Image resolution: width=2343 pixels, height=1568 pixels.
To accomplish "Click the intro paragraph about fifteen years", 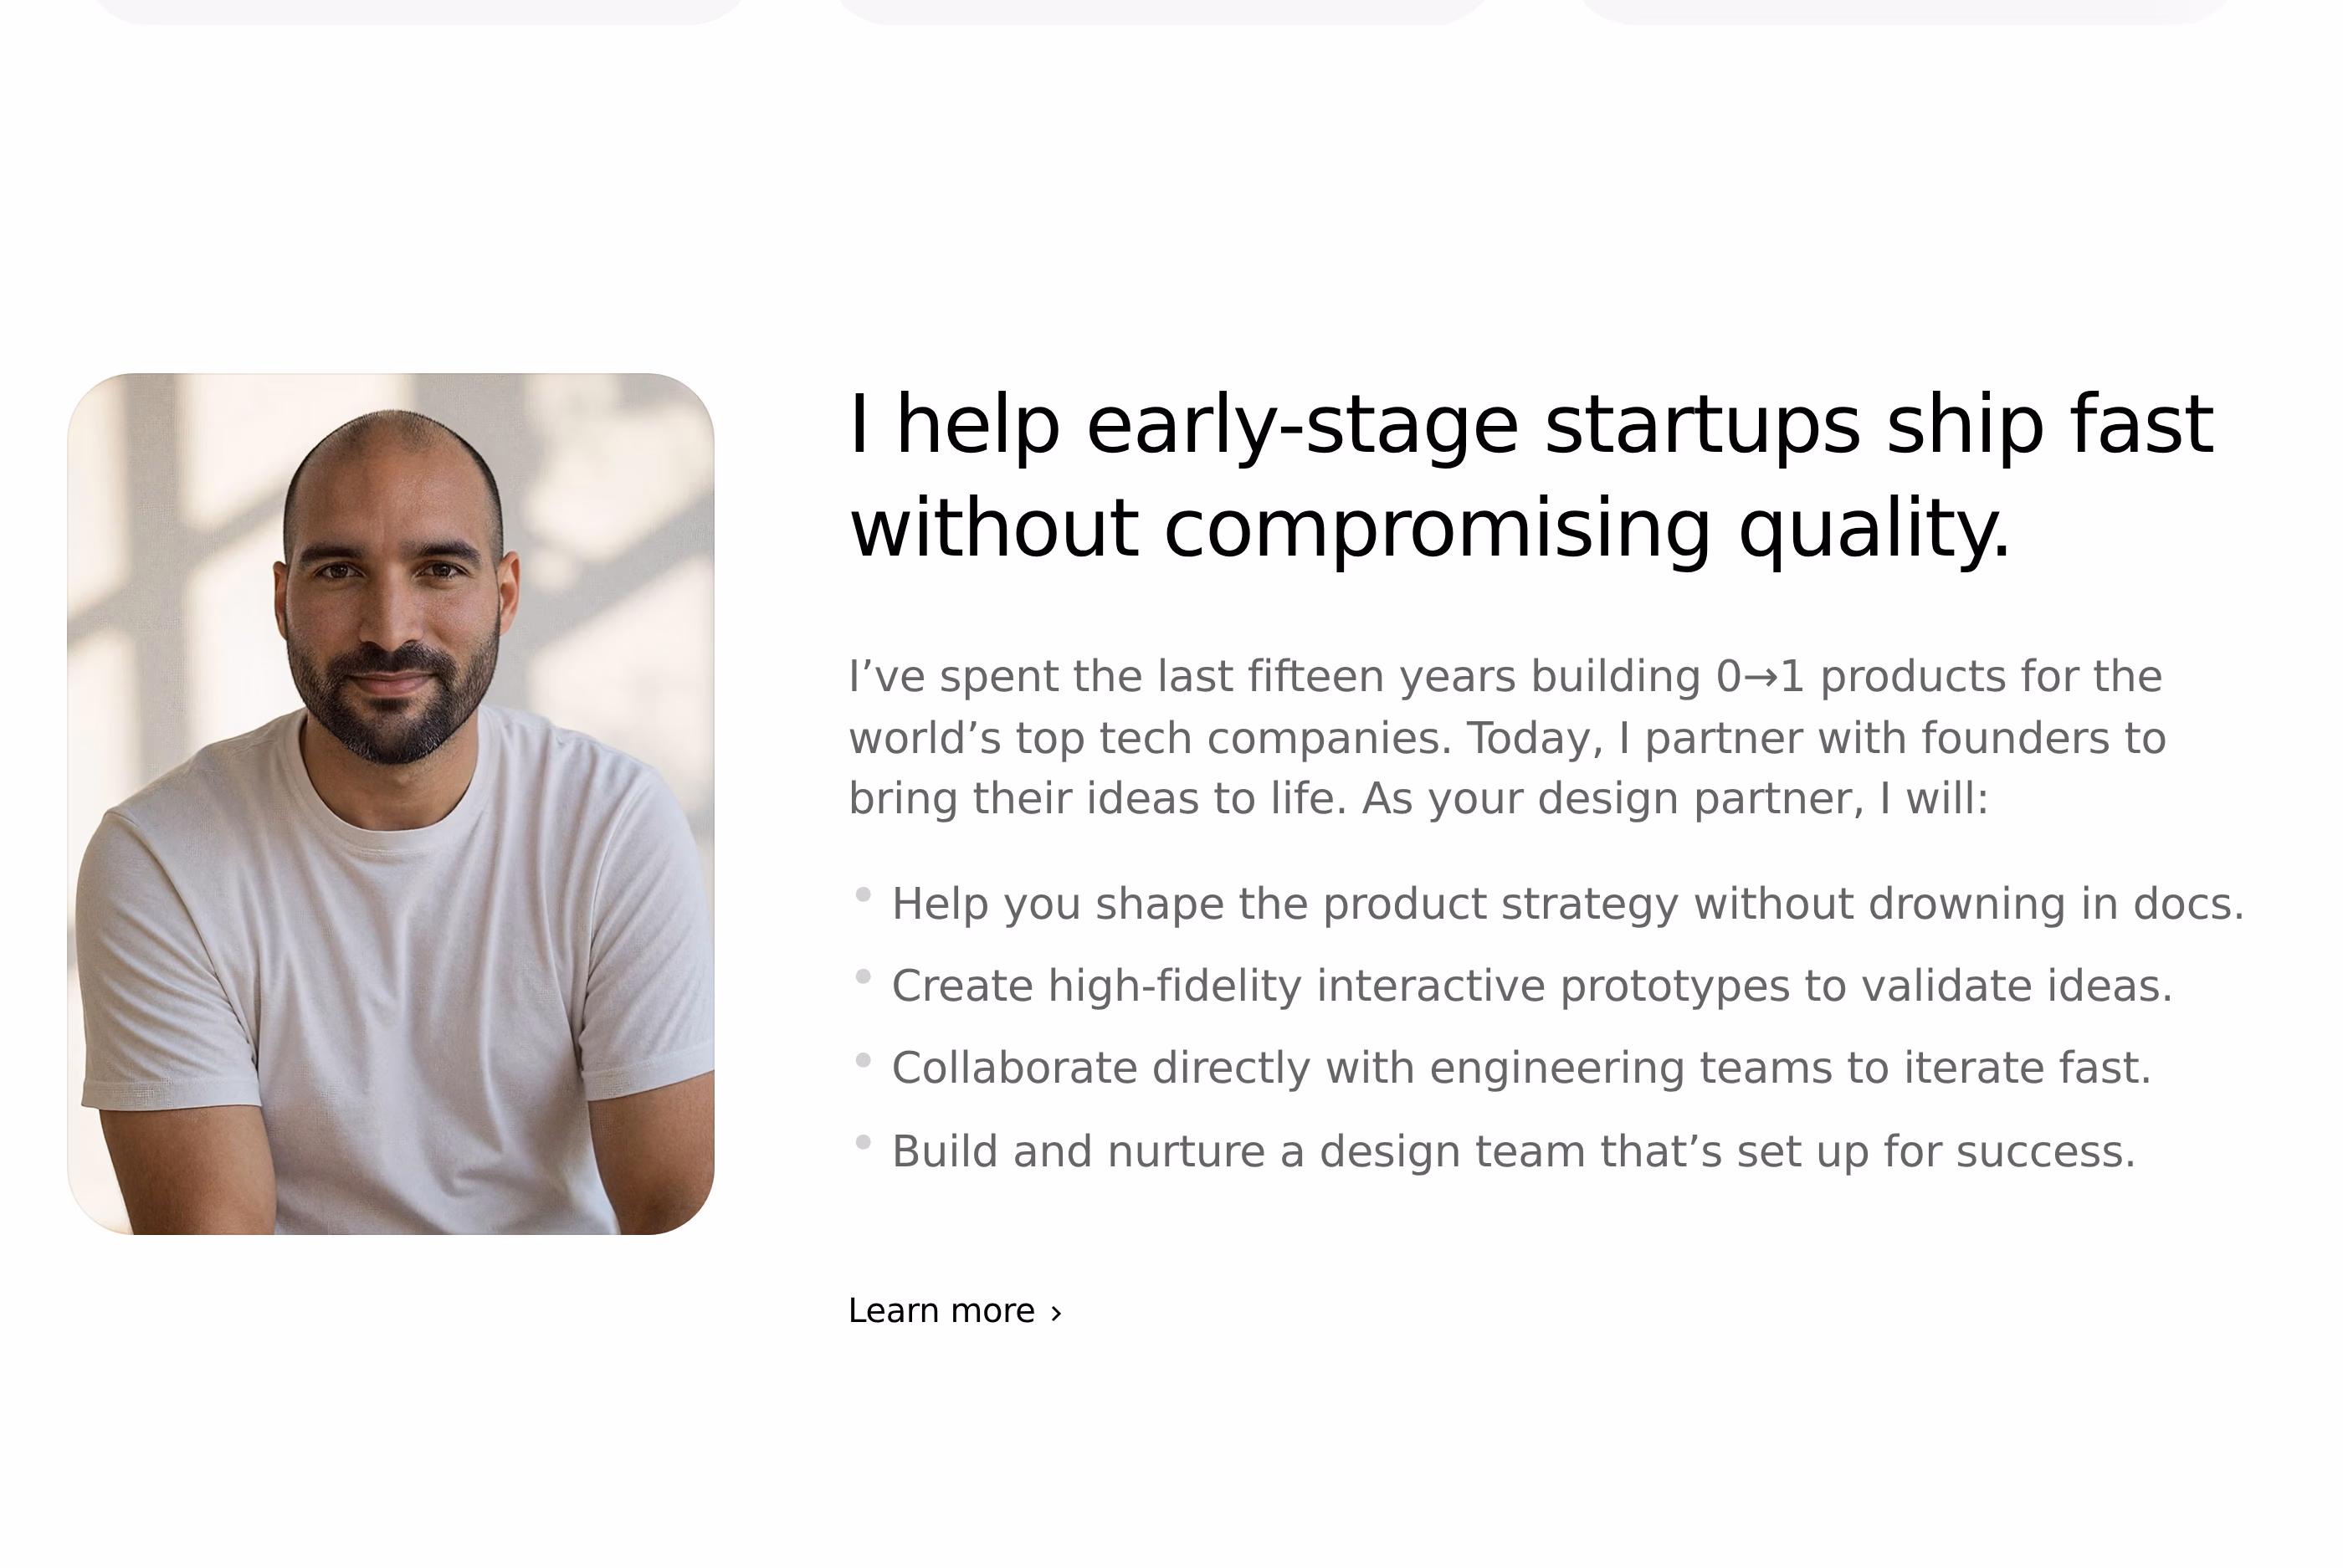I will coord(1507,737).
